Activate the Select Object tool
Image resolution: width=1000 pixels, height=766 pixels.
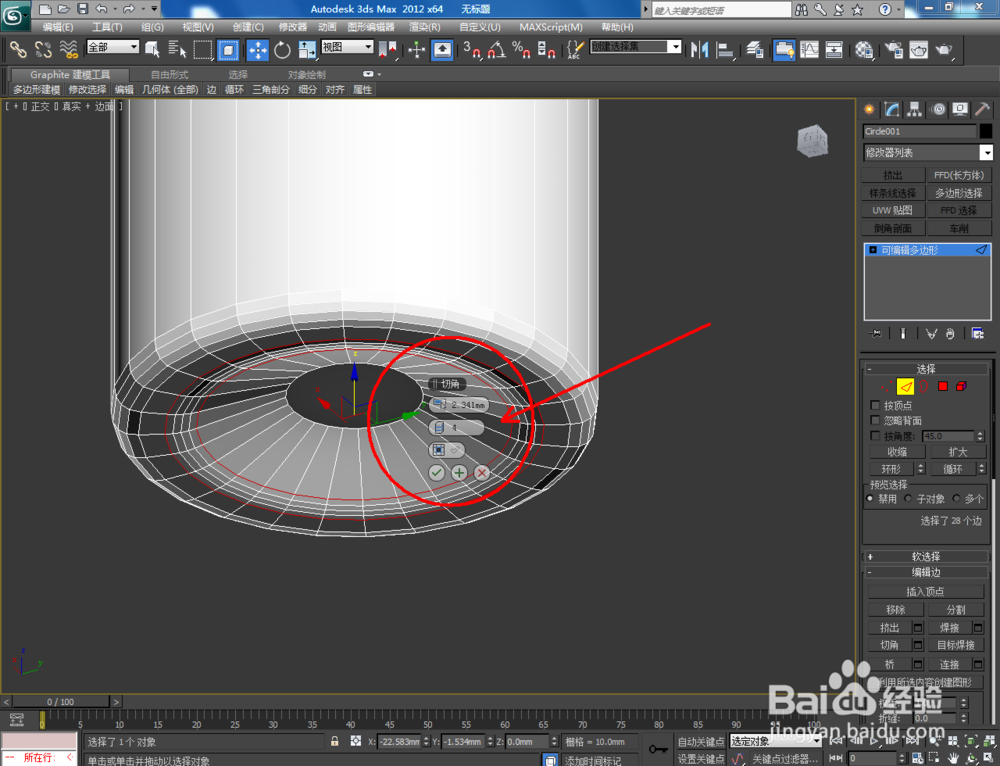coord(152,49)
